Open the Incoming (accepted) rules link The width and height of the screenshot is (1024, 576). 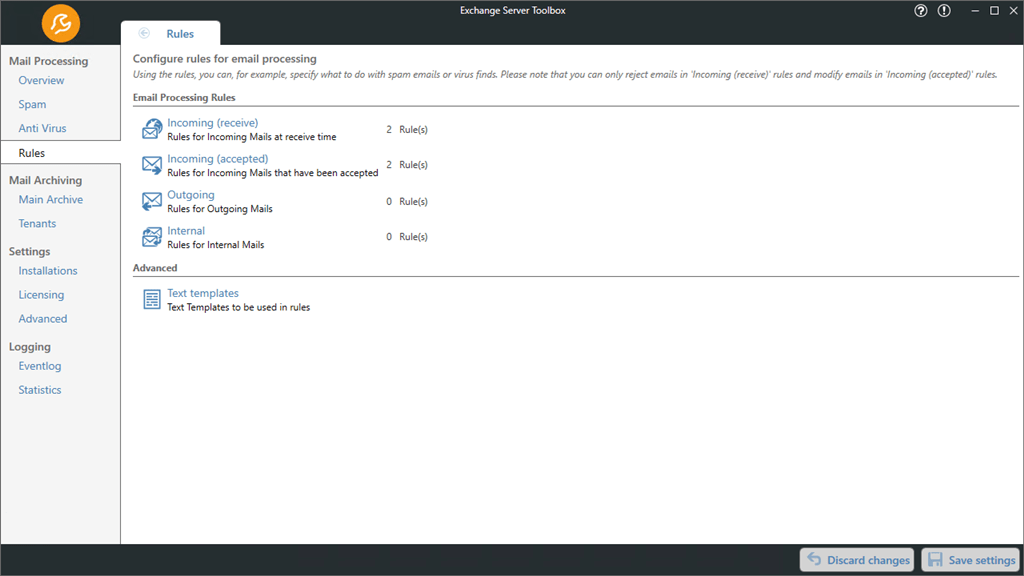coord(217,159)
